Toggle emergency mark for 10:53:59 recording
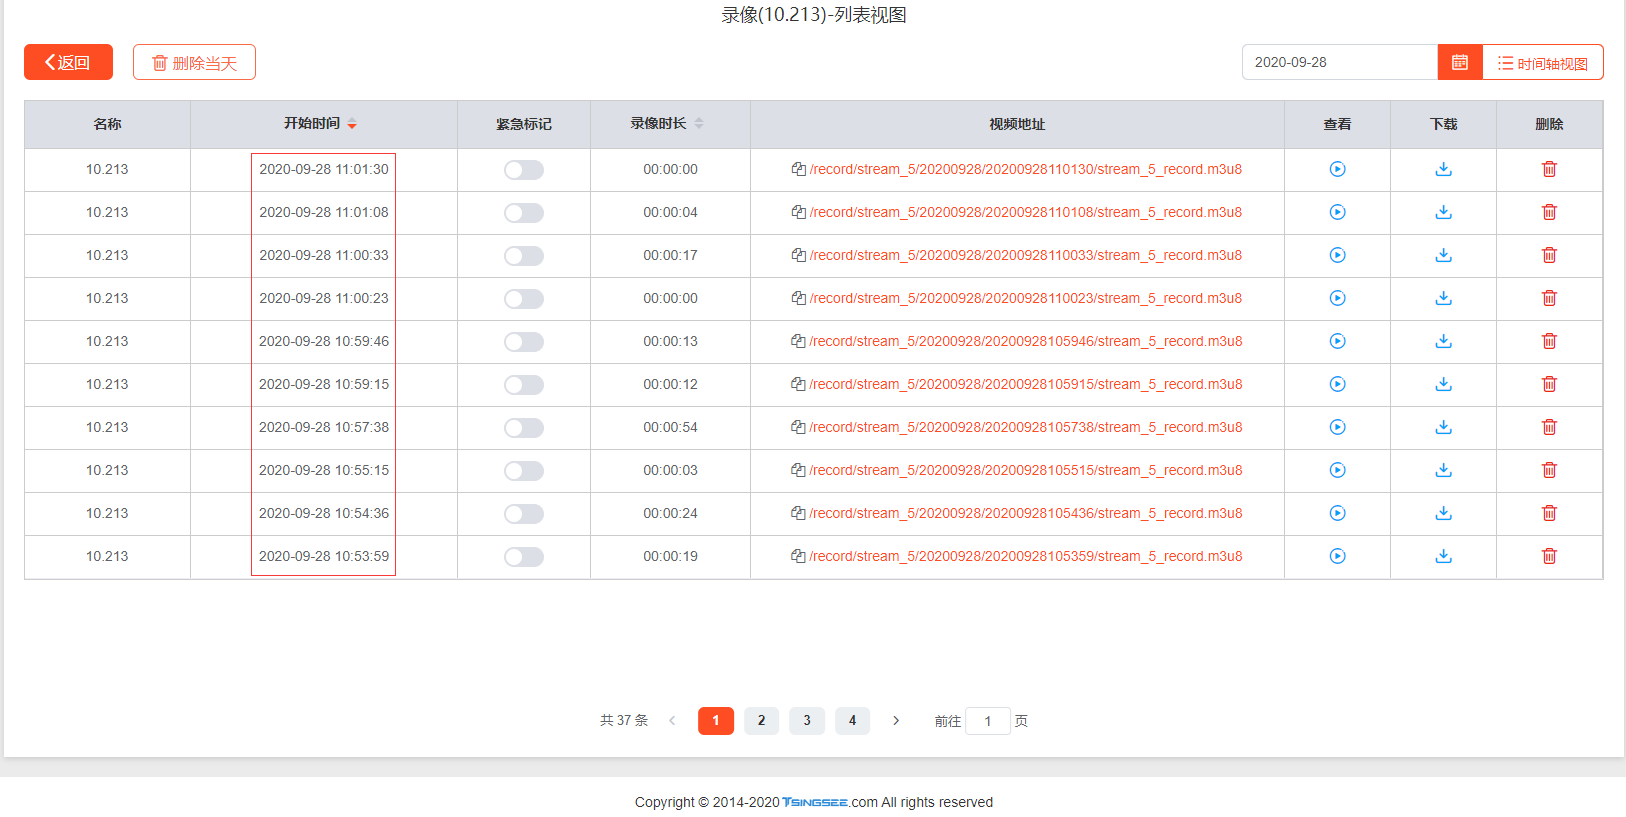1626x817 pixels. point(524,557)
